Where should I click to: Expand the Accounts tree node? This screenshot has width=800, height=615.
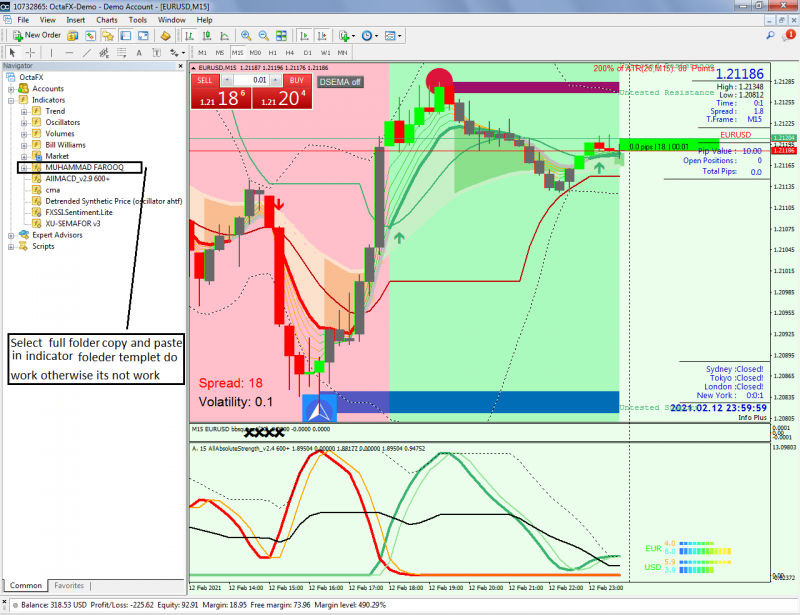pos(11,89)
